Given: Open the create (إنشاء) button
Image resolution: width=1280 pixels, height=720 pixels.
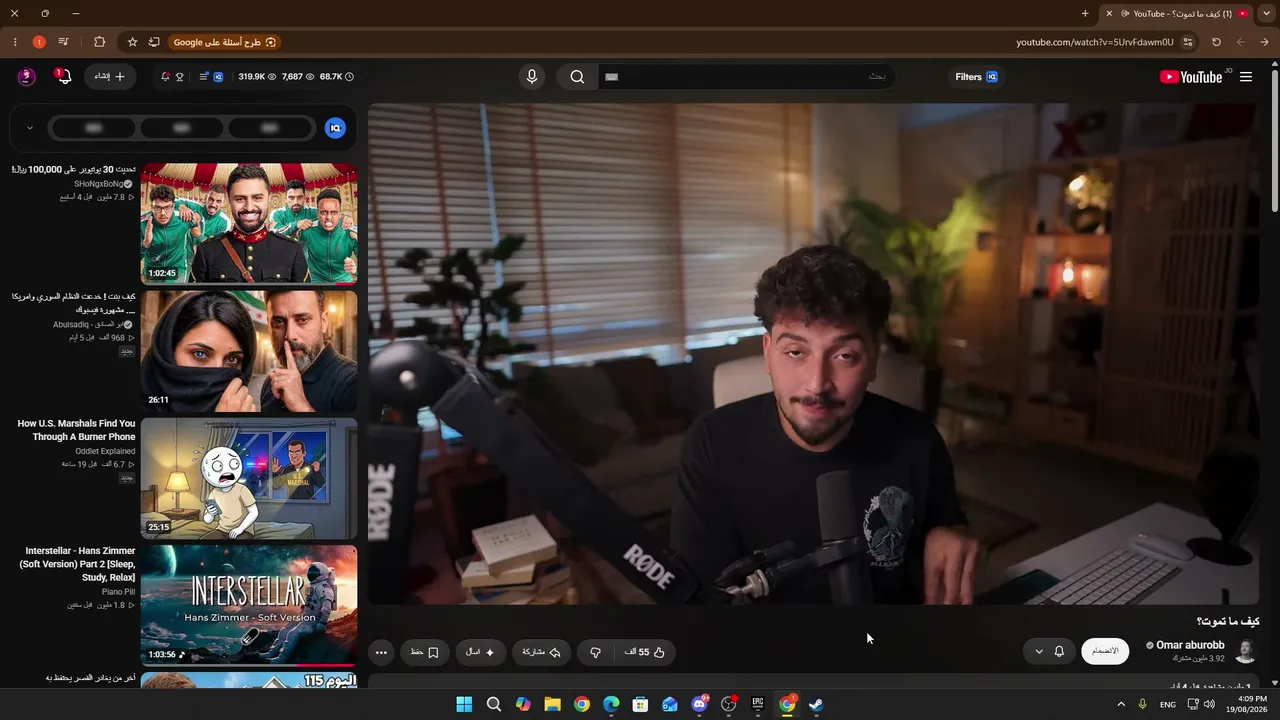Looking at the screenshot, I should tap(110, 77).
